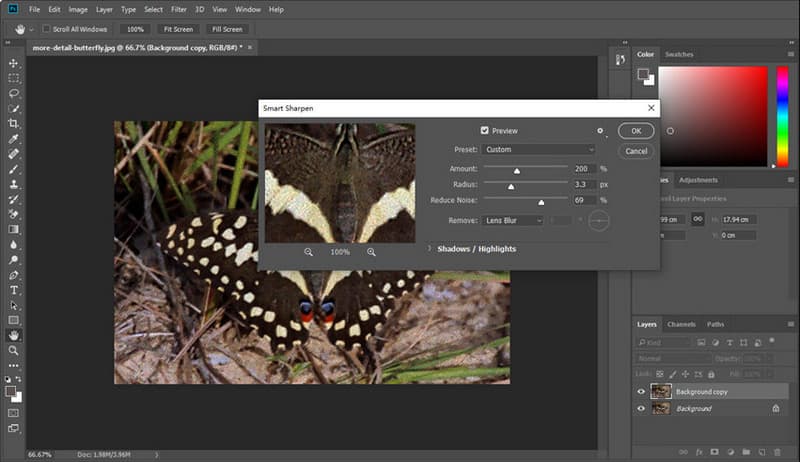Switch to the Channels tab
Image resolution: width=800 pixels, height=462 pixels.
coord(681,324)
